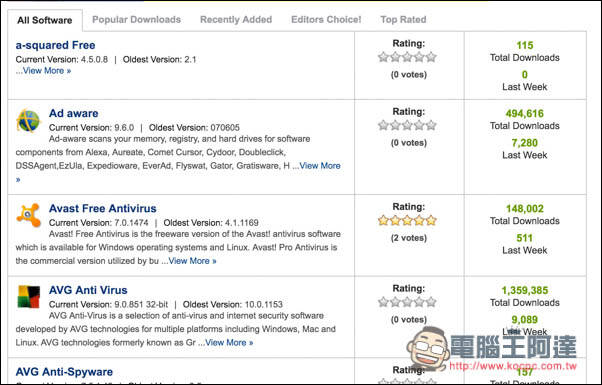Open the Ad aware title link
Viewport: 602px width, 385px height.
(73, 114)
